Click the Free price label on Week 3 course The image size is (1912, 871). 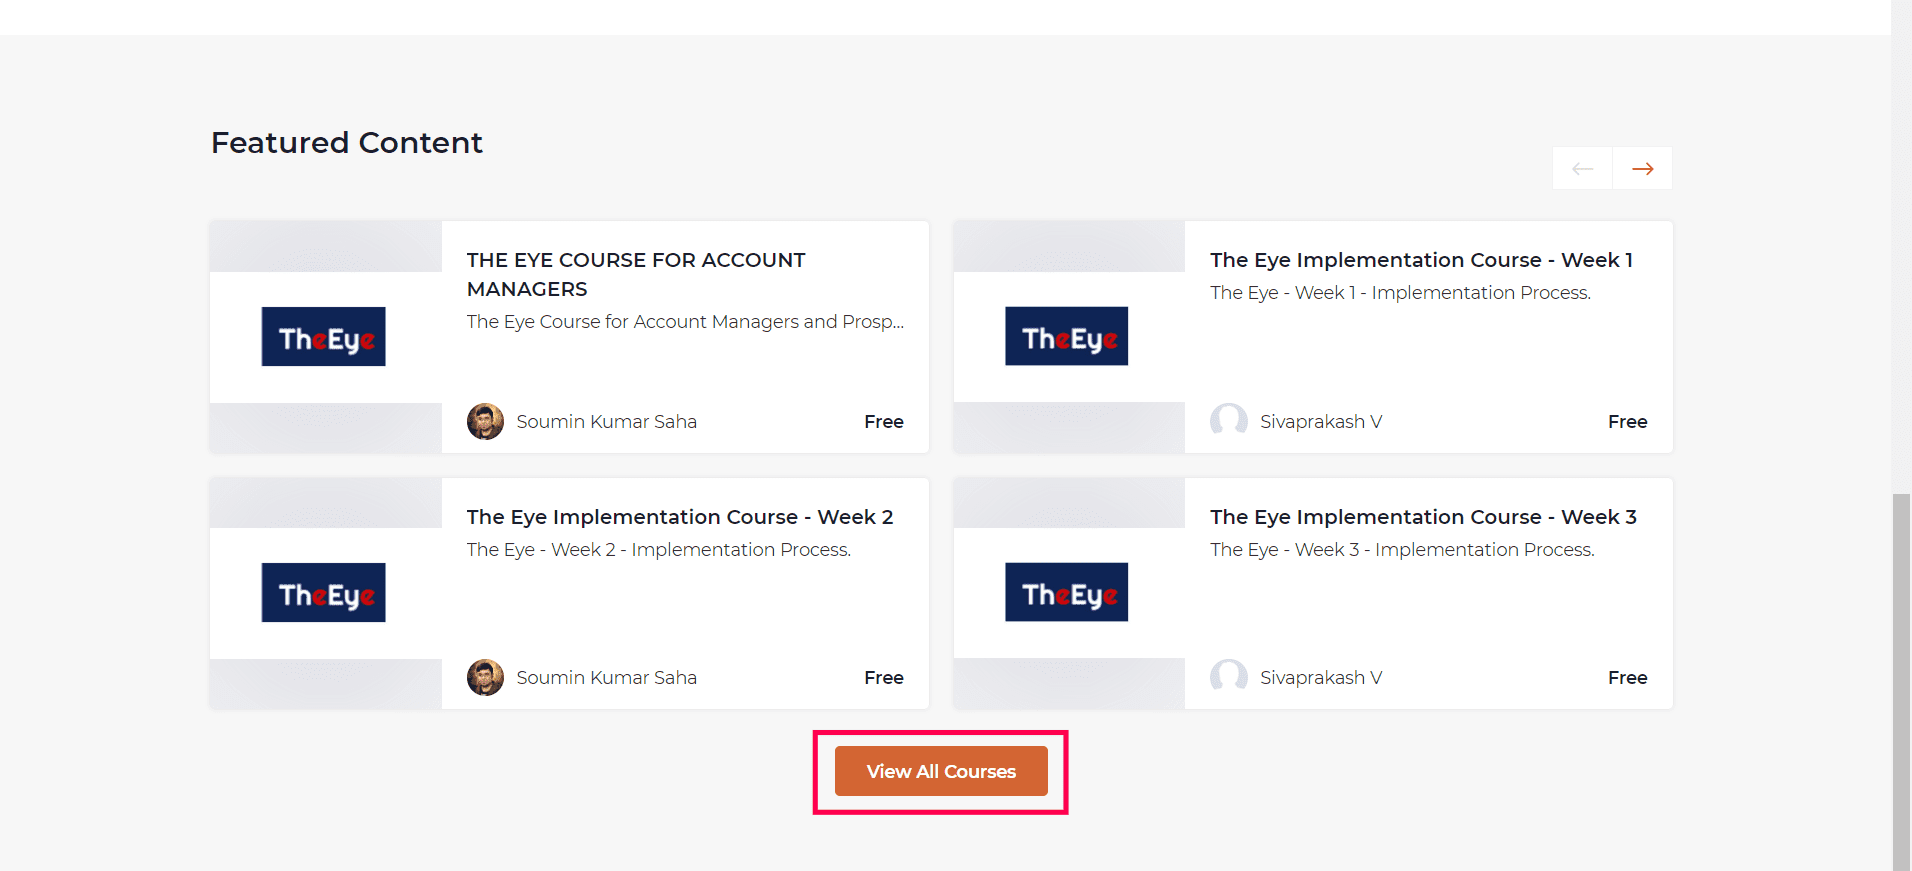(1627, 678)
